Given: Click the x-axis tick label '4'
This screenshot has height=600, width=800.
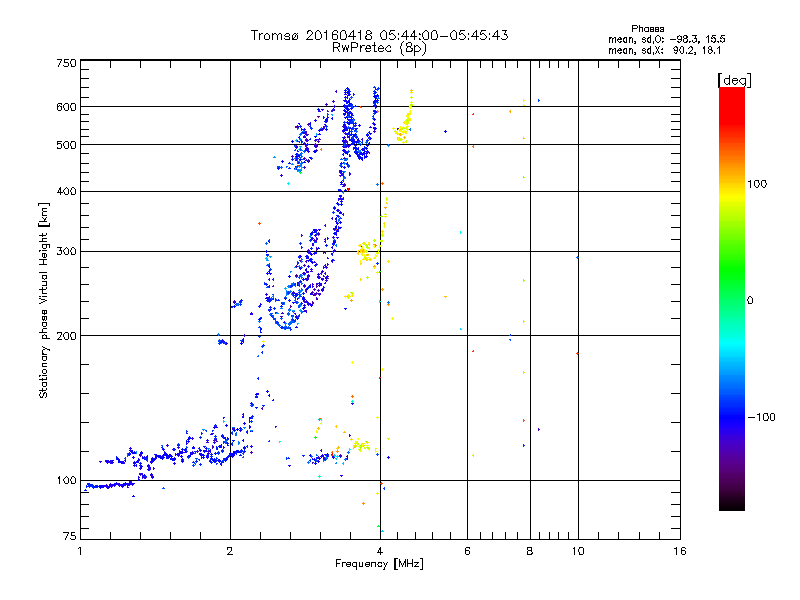Looking at the screenshot, I should point(380,551).
